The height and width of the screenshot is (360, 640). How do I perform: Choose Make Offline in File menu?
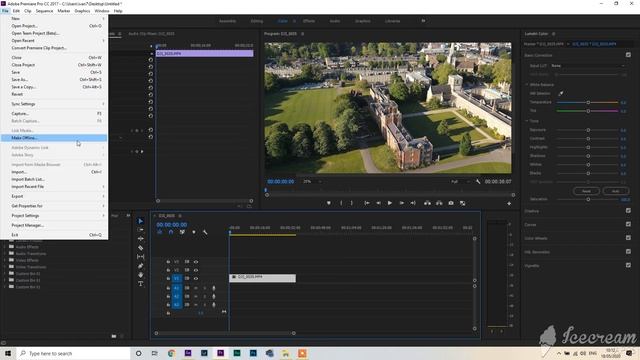[54, 138]
